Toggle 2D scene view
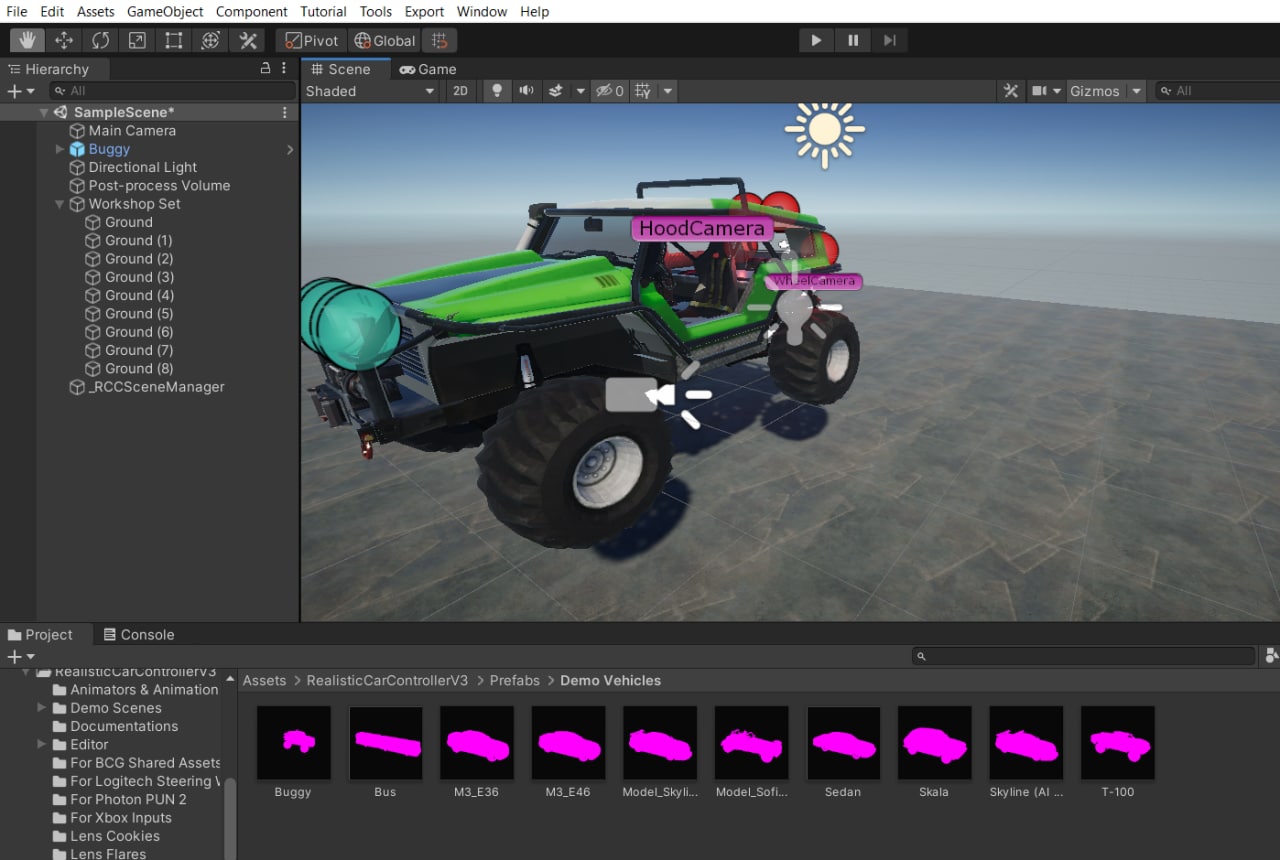The image size is (1280, 860). pyautogui.click(x=460, y=91)
